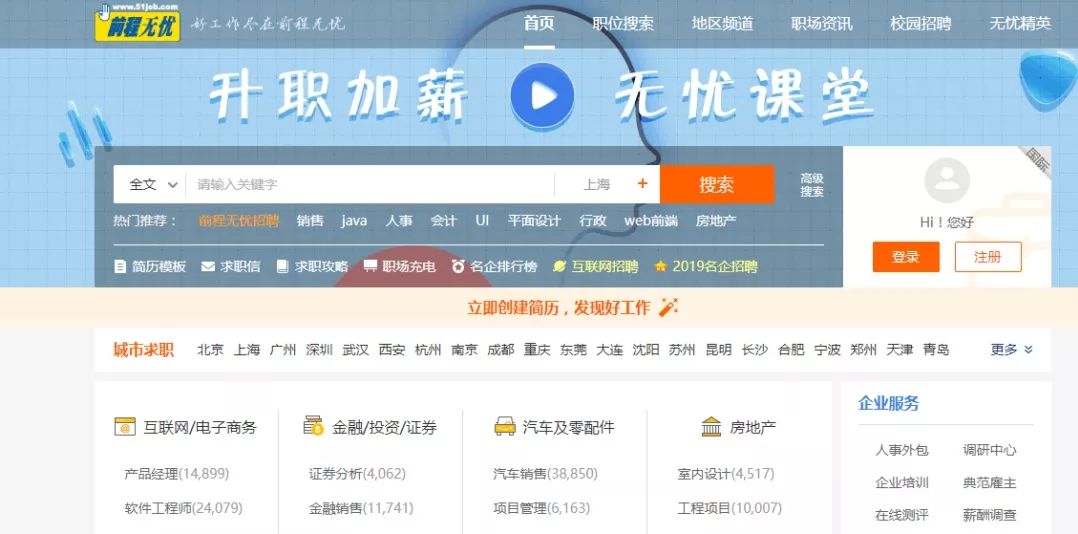The width and height of the screenshot is (1078, 534).
Task: Click 人事外包 under 企业服务
Action: point(901,451)
